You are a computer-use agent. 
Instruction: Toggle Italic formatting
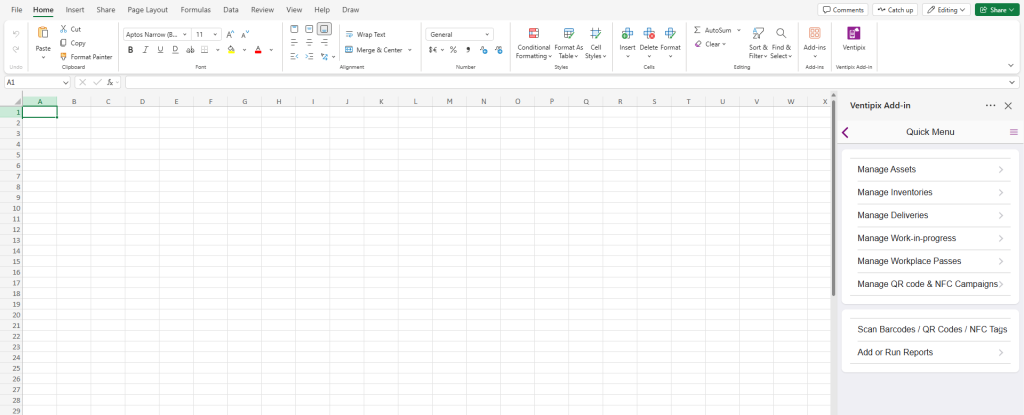coord(145,49)
